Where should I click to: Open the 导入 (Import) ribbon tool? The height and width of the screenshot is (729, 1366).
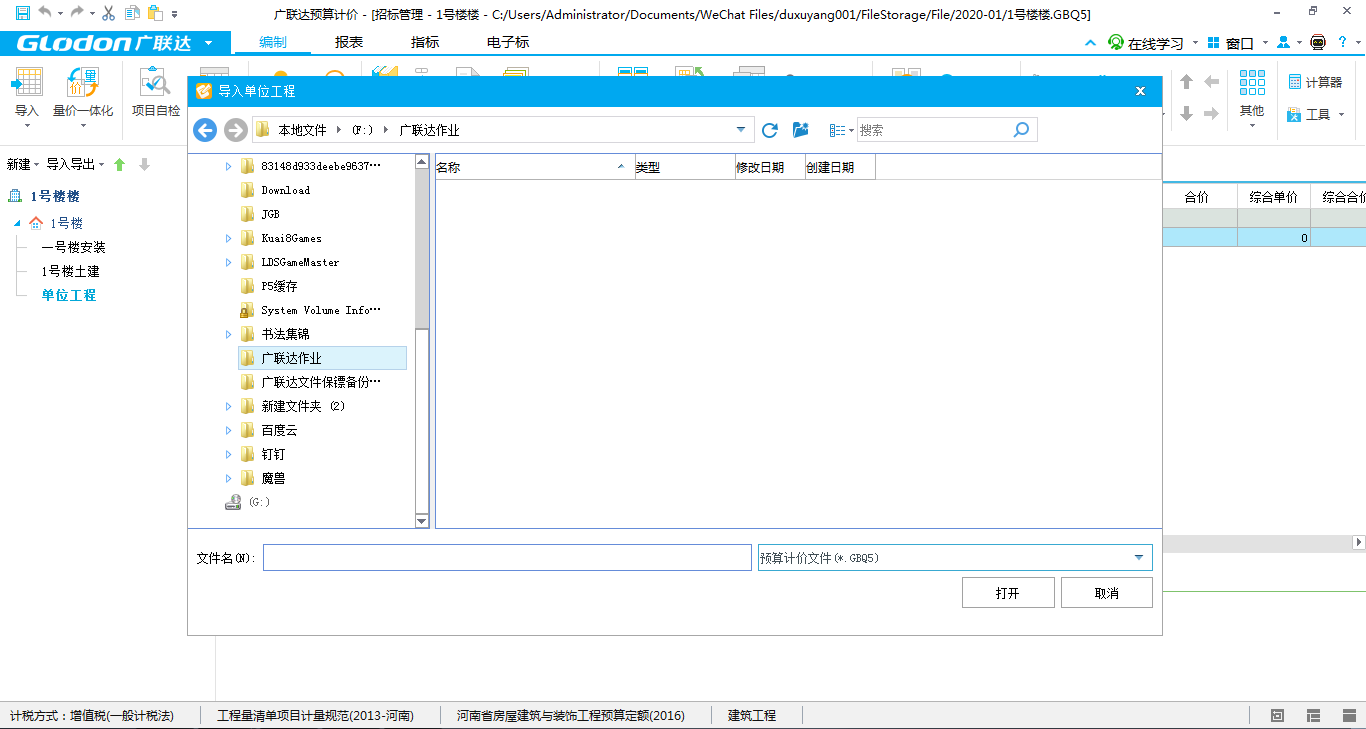27,96
